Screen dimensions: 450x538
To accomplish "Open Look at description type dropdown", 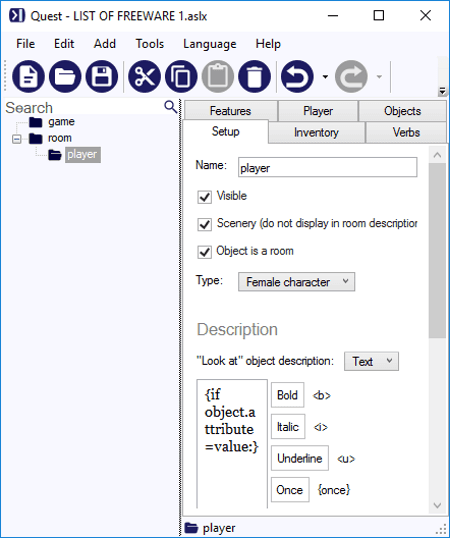I will [x=371, y=361].
